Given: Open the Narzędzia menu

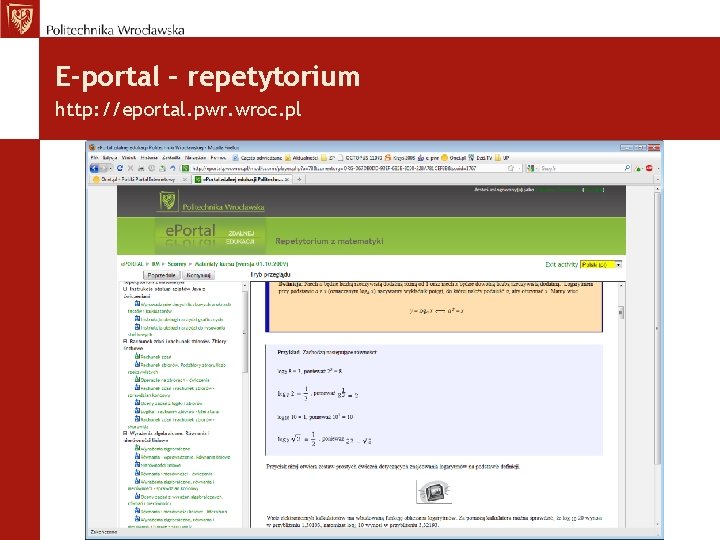Looking at the screenshot, I should [196, 158].
